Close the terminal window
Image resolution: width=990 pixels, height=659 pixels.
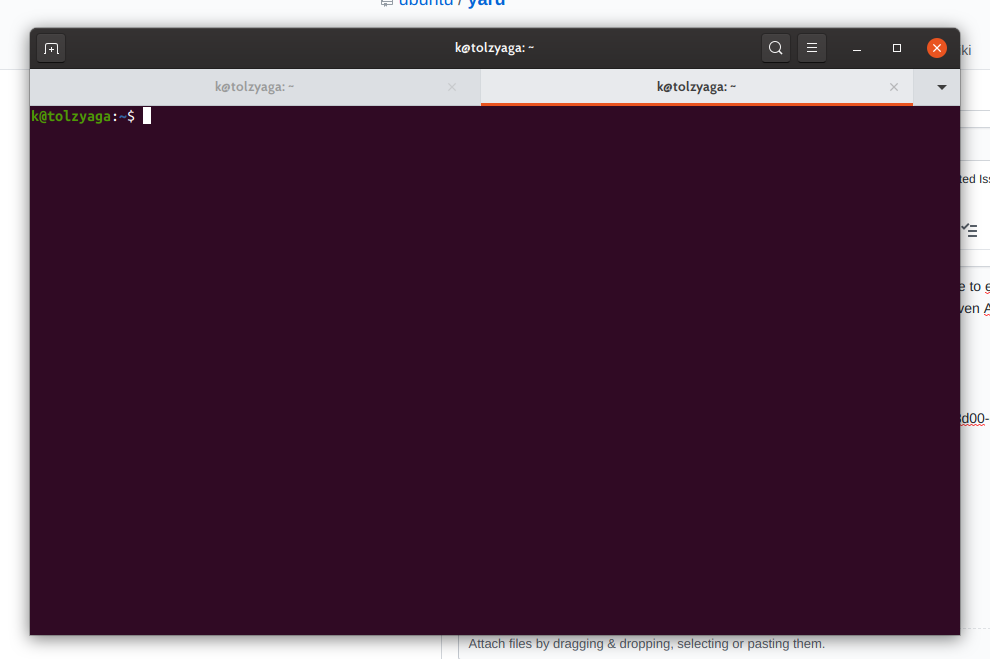[x=936, y=48]
